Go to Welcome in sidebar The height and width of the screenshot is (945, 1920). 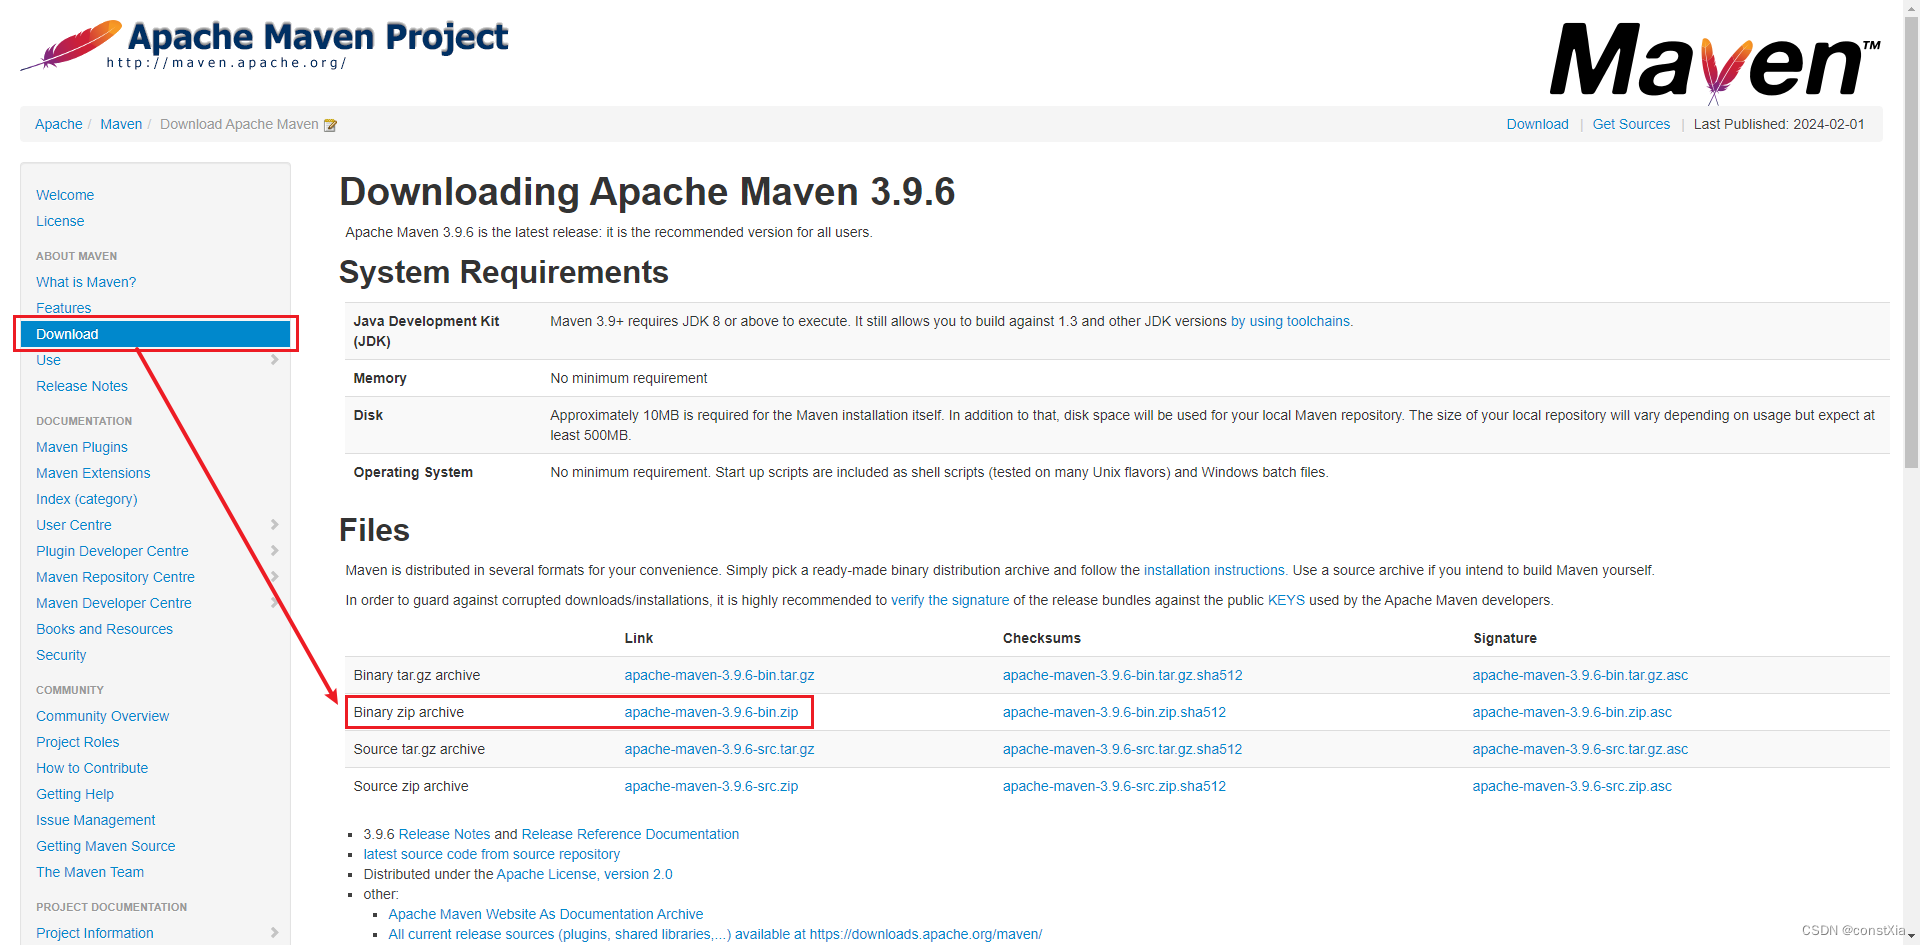65,195
